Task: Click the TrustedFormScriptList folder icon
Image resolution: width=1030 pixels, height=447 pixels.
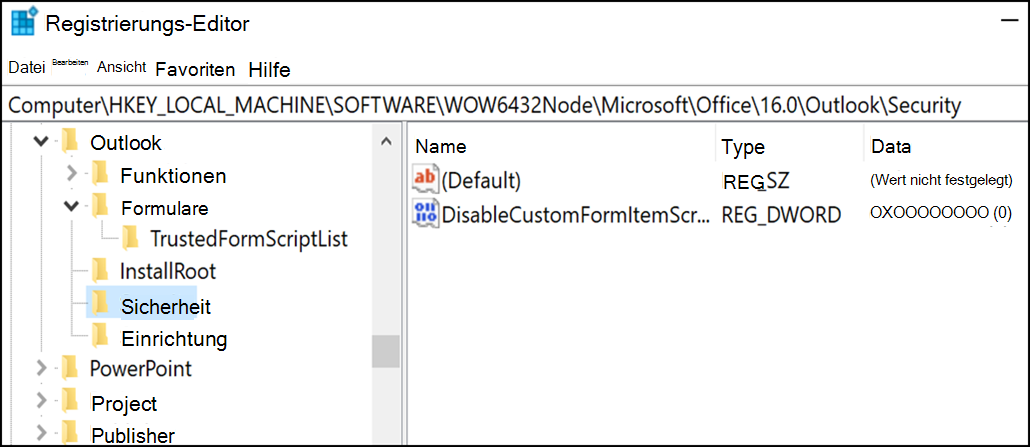Action: click(x=130, y=238)
